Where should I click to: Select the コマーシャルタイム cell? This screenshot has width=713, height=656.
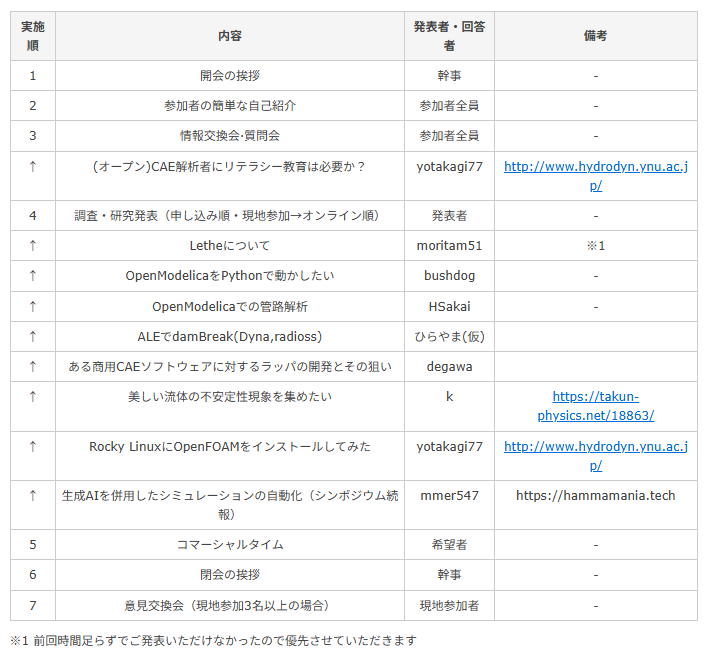(x=230, y=545)
